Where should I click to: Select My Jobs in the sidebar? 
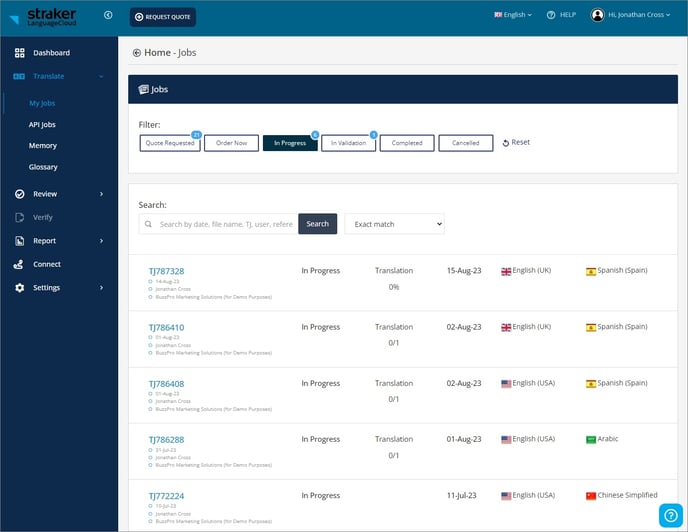[42, 103]
